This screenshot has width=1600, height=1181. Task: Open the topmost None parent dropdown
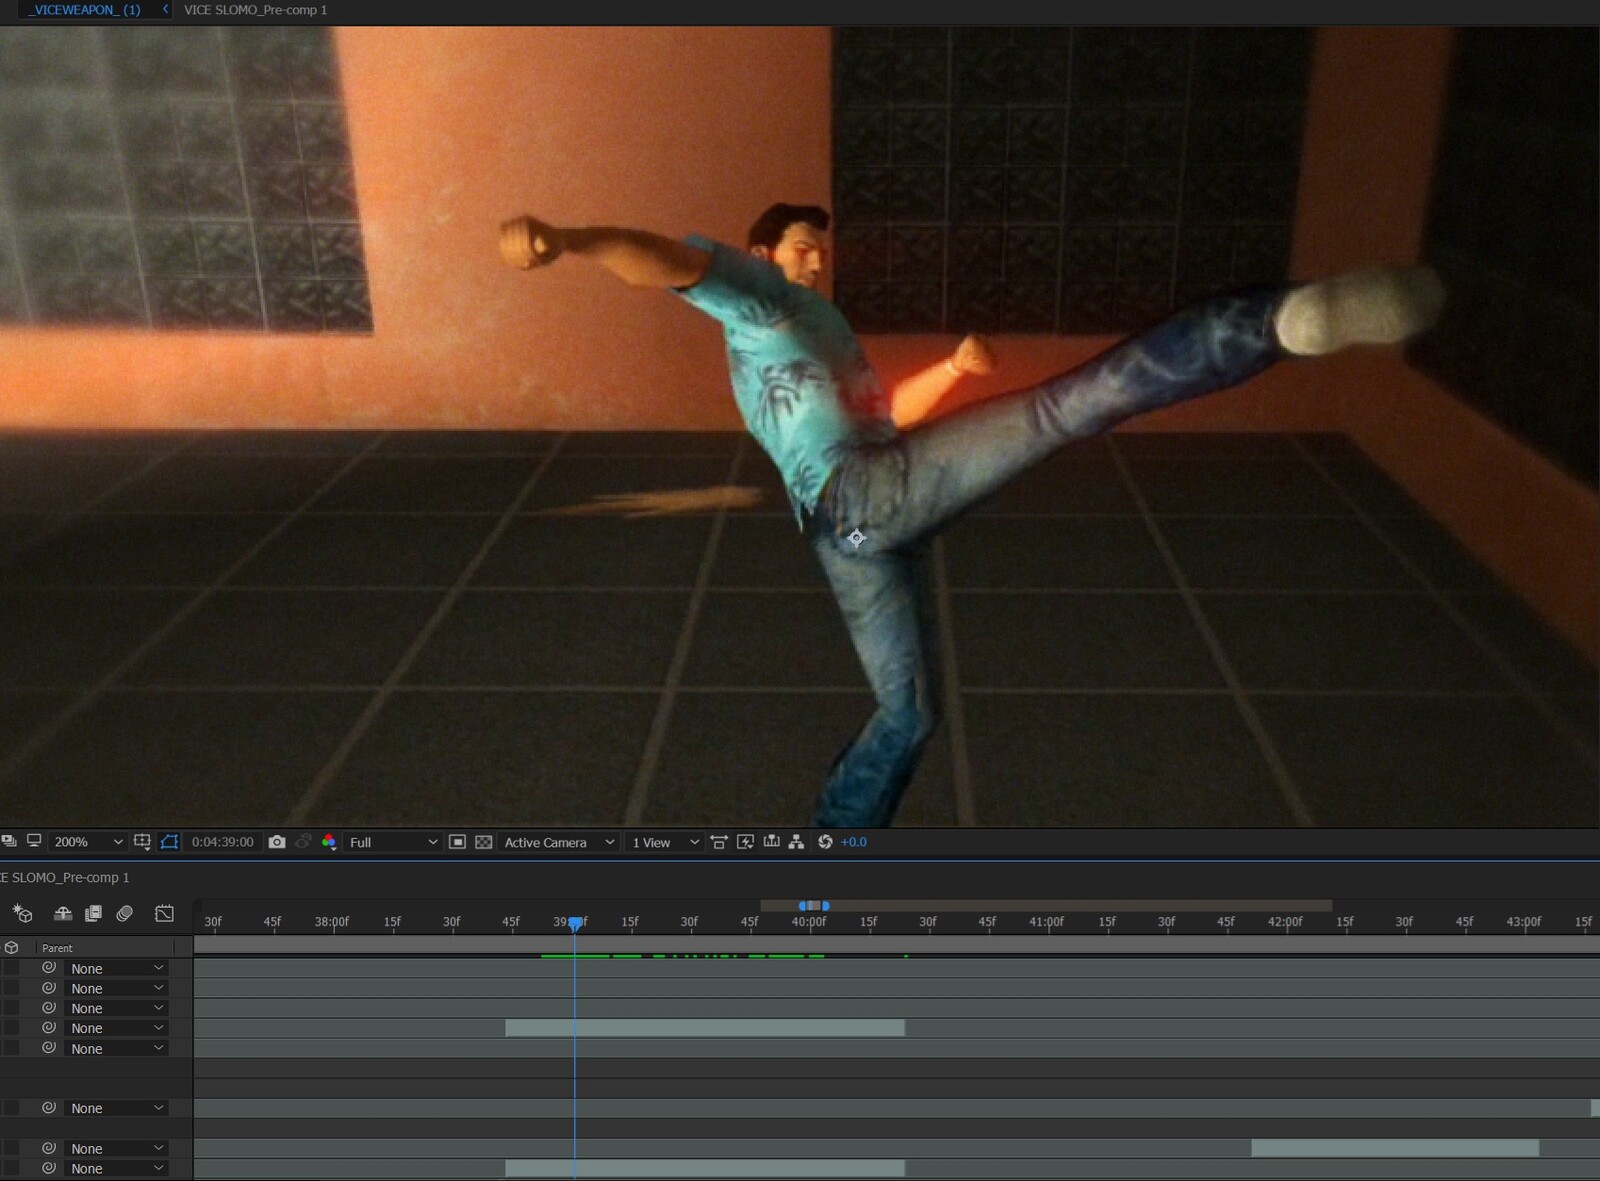coord(116,968)
